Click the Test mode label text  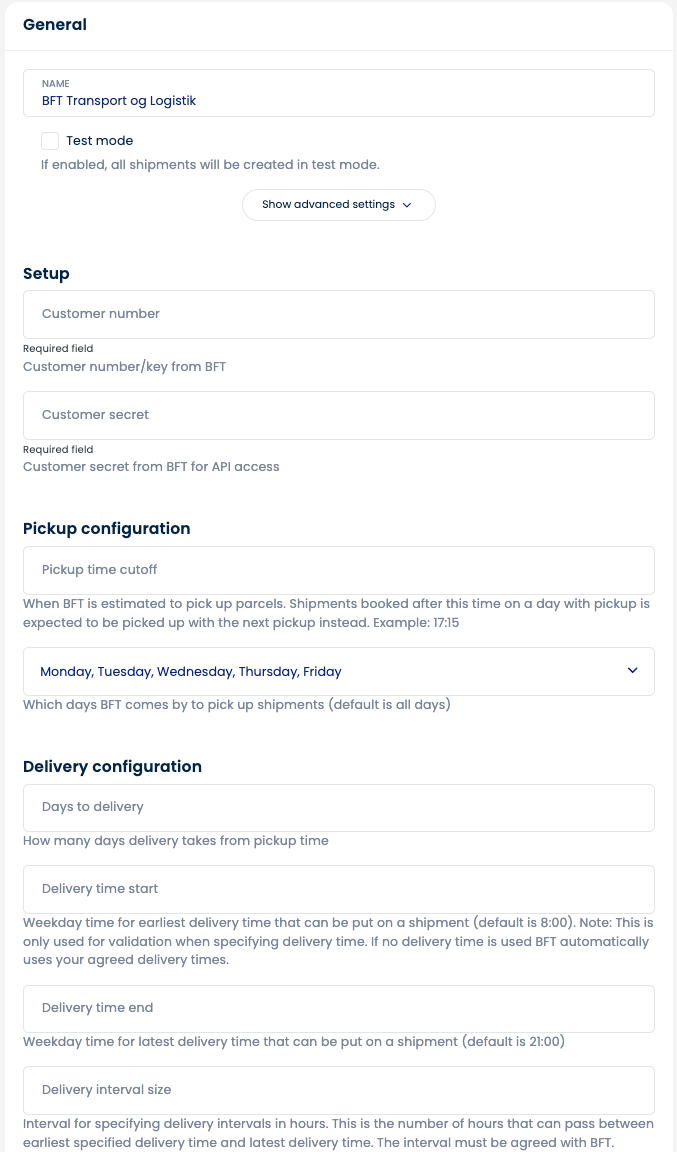click(x=100, y=141)
